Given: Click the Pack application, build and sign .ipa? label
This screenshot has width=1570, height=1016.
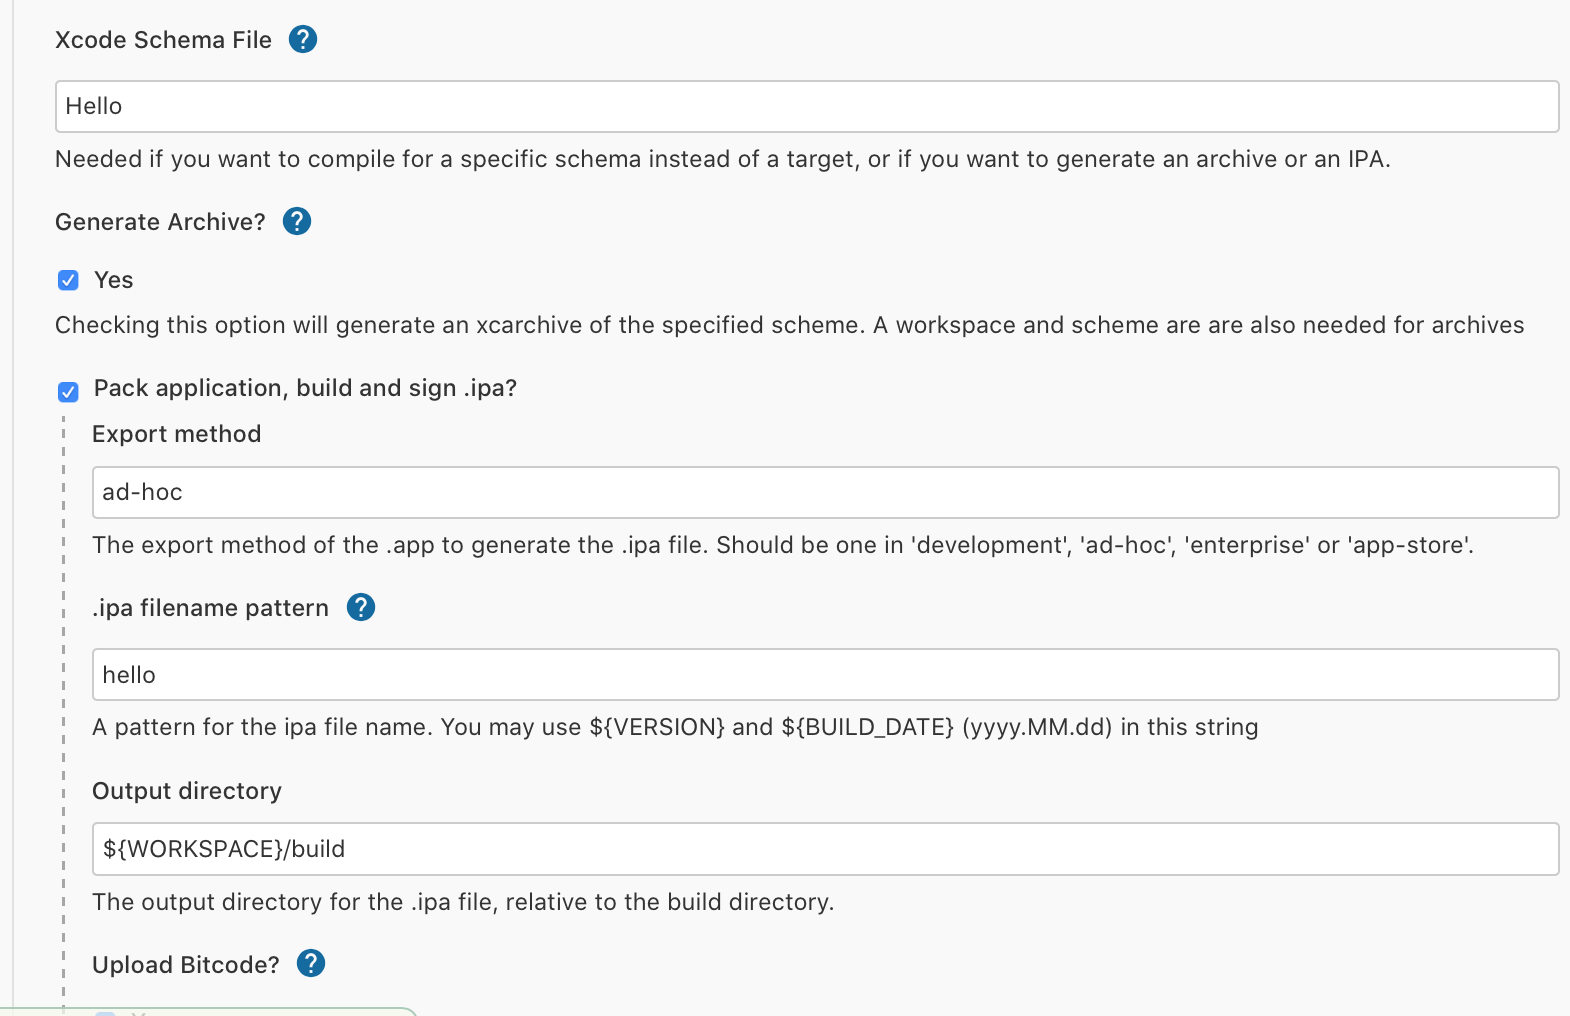Looking at the screenshot, I should pos(305,388).
